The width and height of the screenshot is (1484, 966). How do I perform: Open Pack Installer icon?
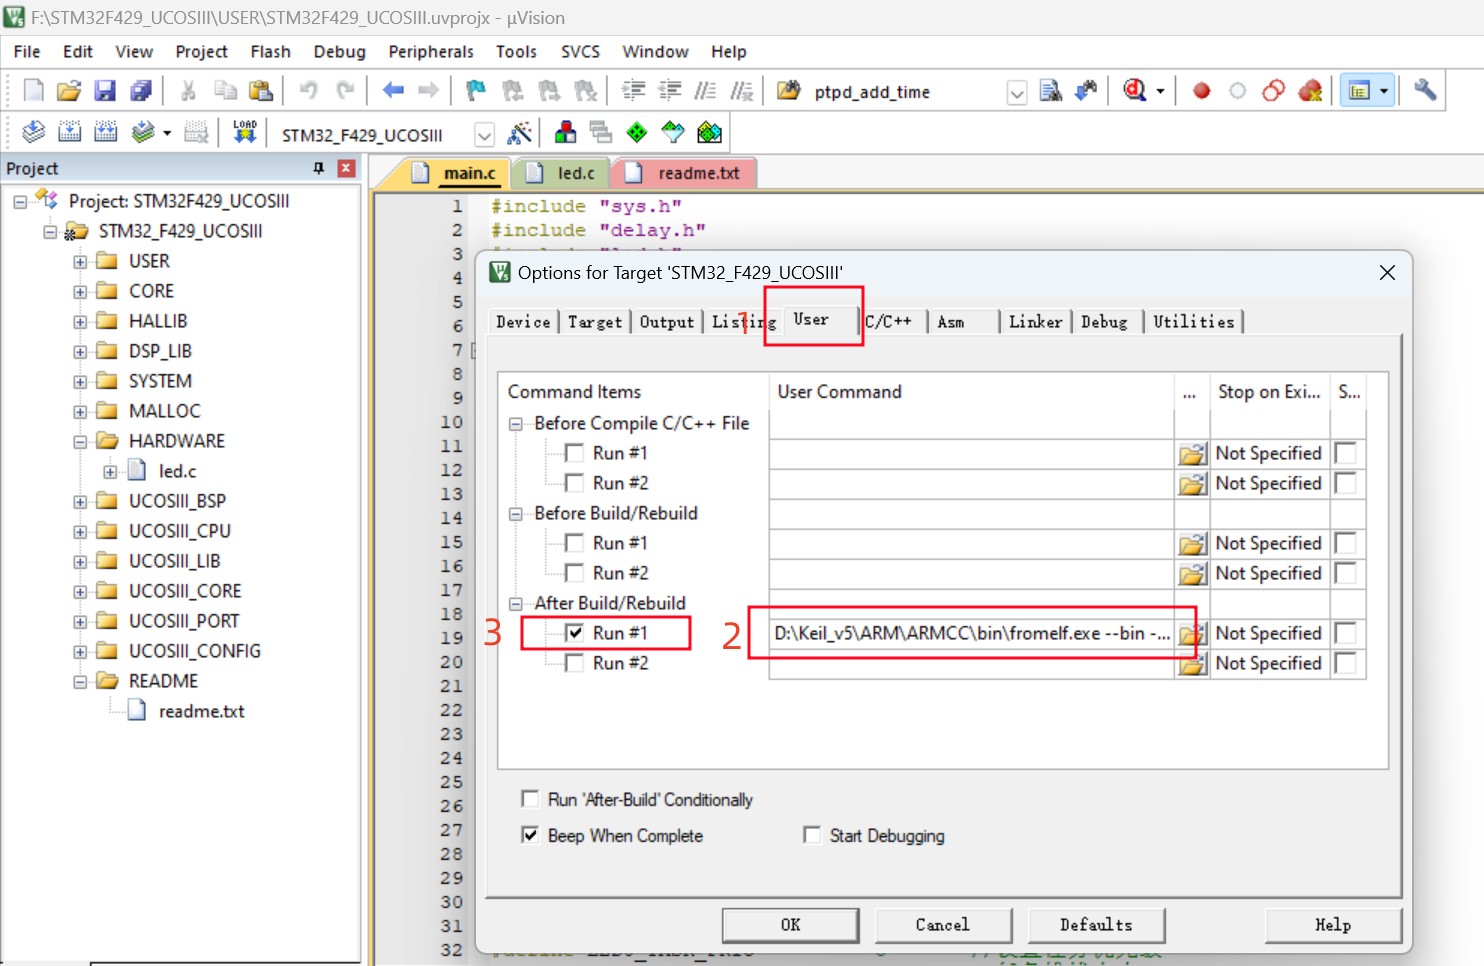709,132
